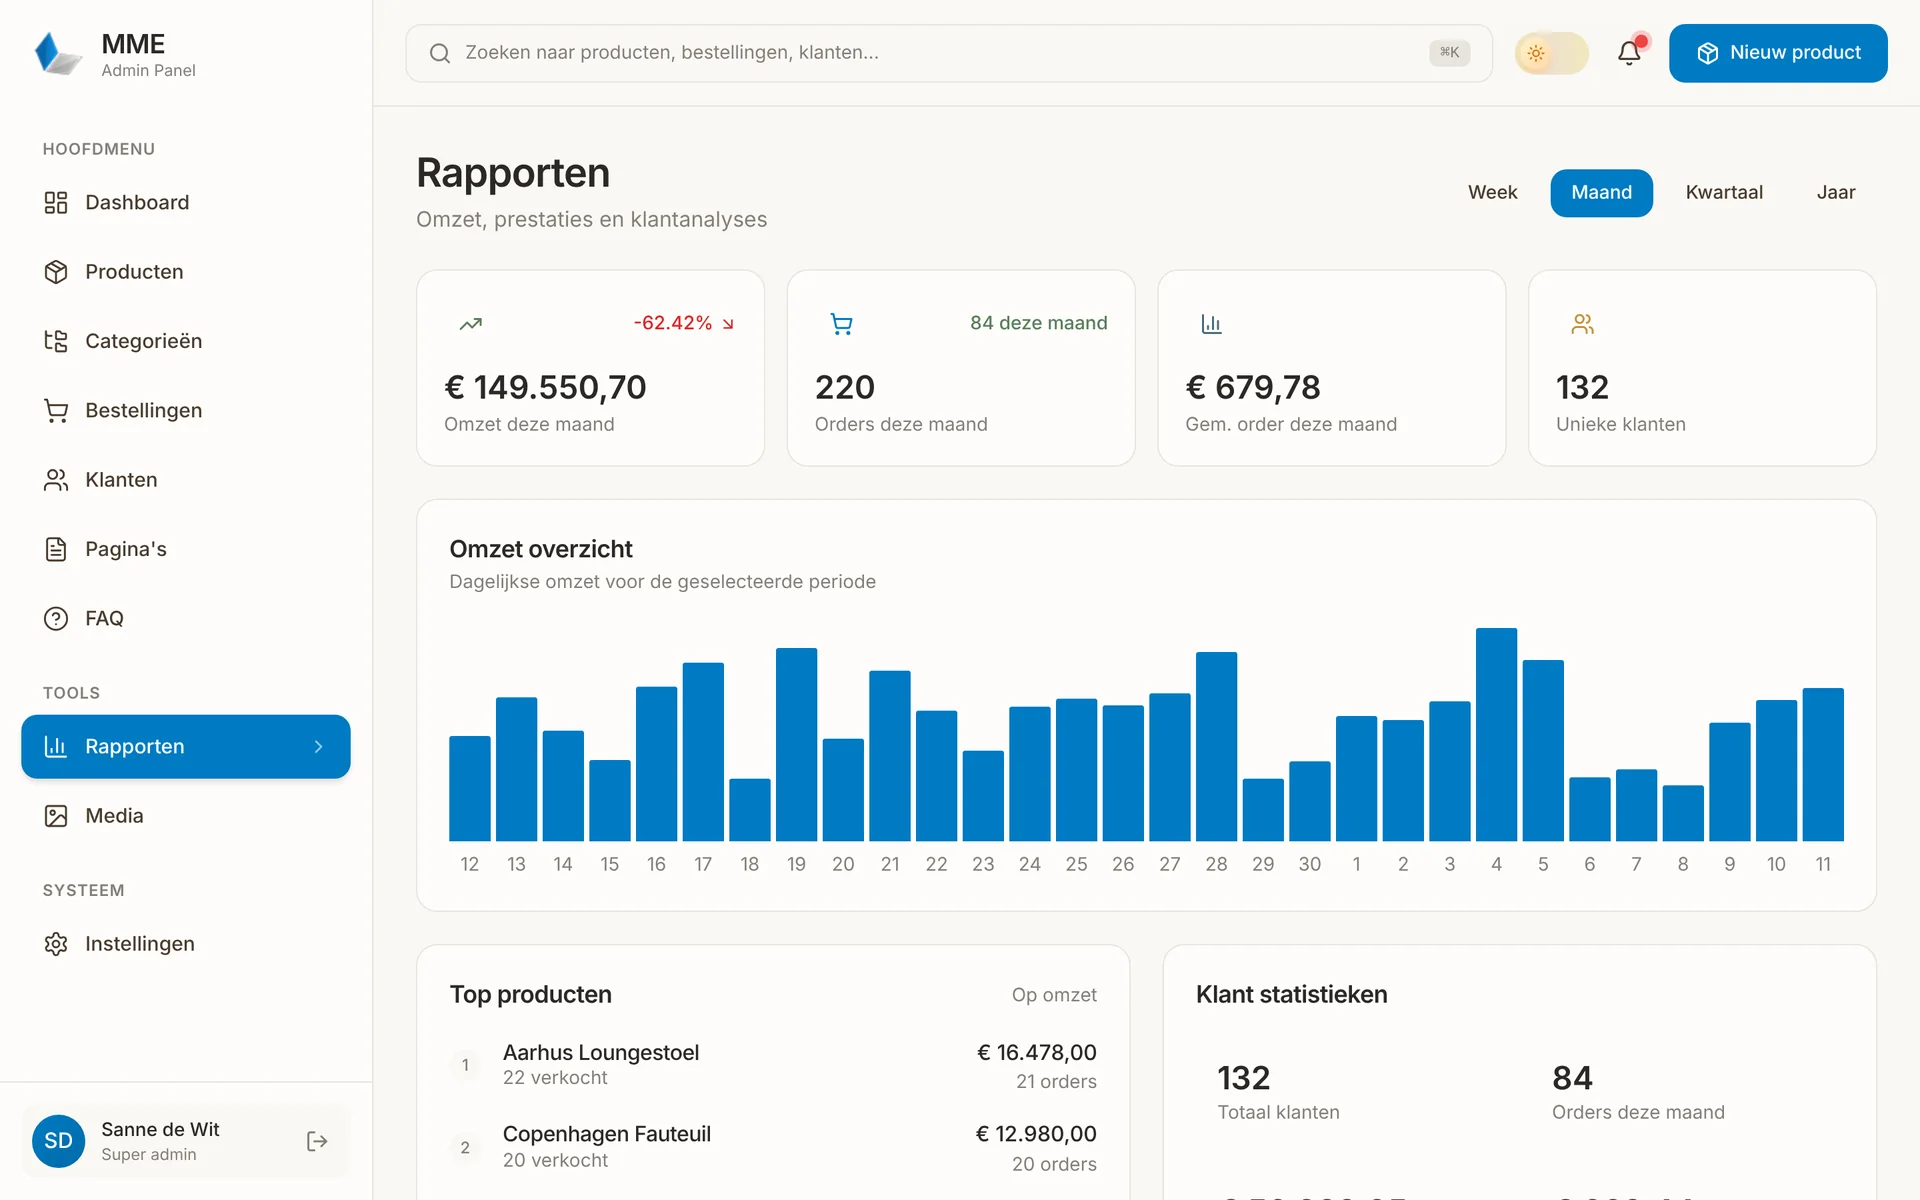This screenshot has width=1920, height=1200.
Task: Open Bestellingen in the sidebar
Action: (185, 411)
